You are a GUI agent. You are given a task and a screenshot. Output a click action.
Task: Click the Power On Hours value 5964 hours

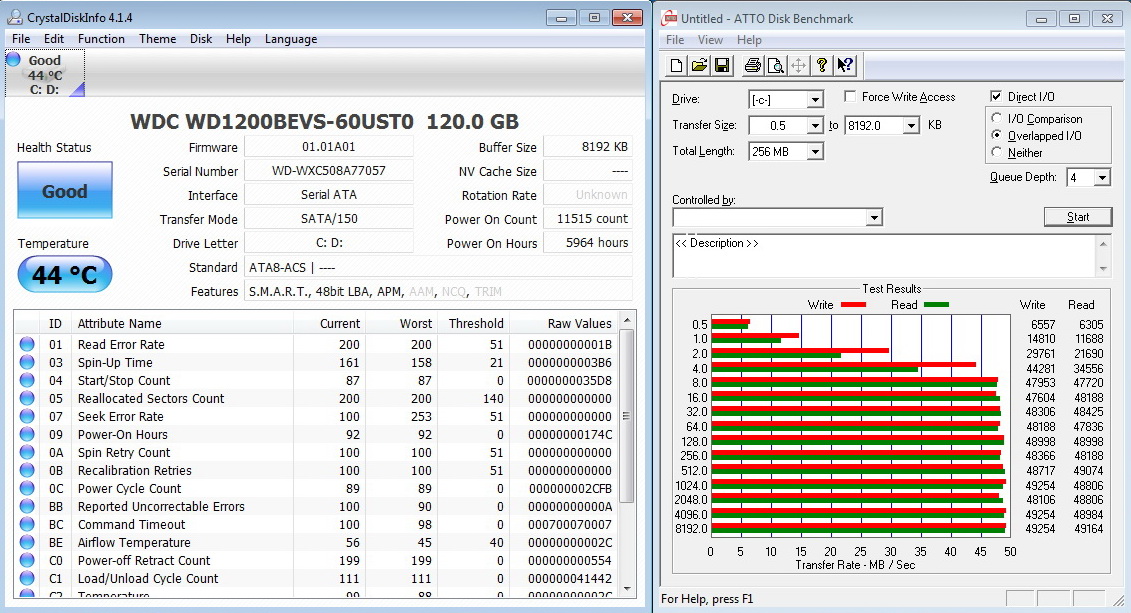tap(588, 243)
